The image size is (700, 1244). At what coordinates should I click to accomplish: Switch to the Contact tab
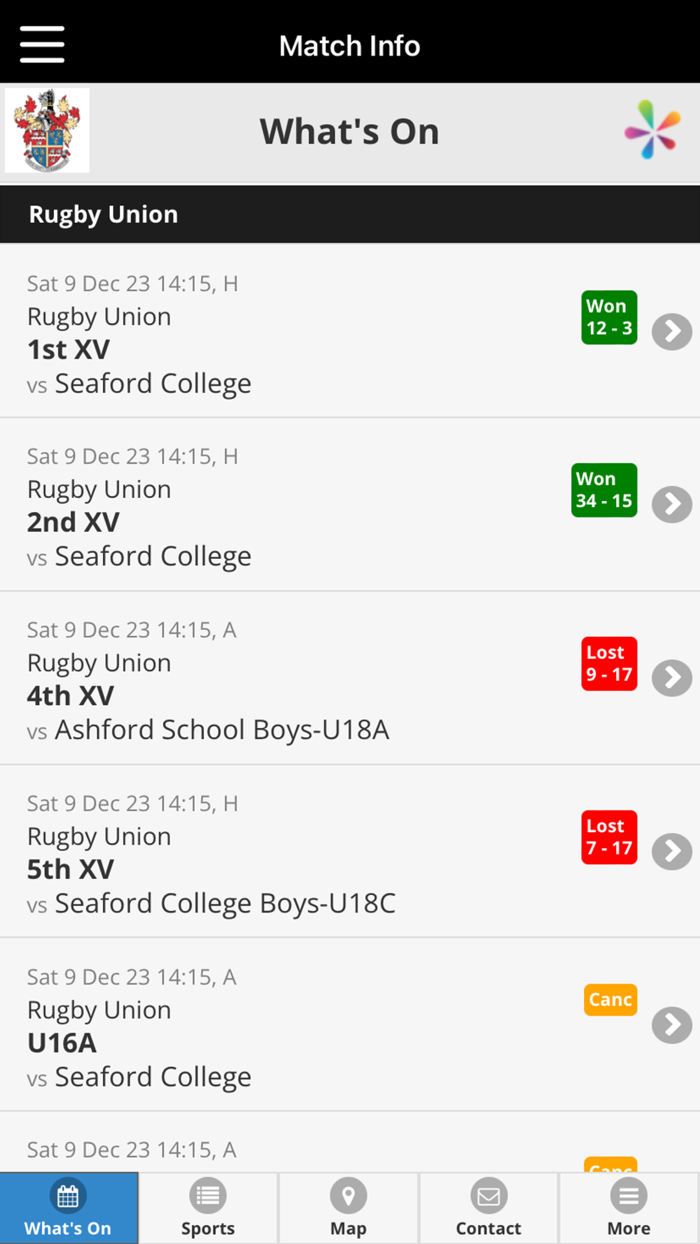coord(488,1207)
